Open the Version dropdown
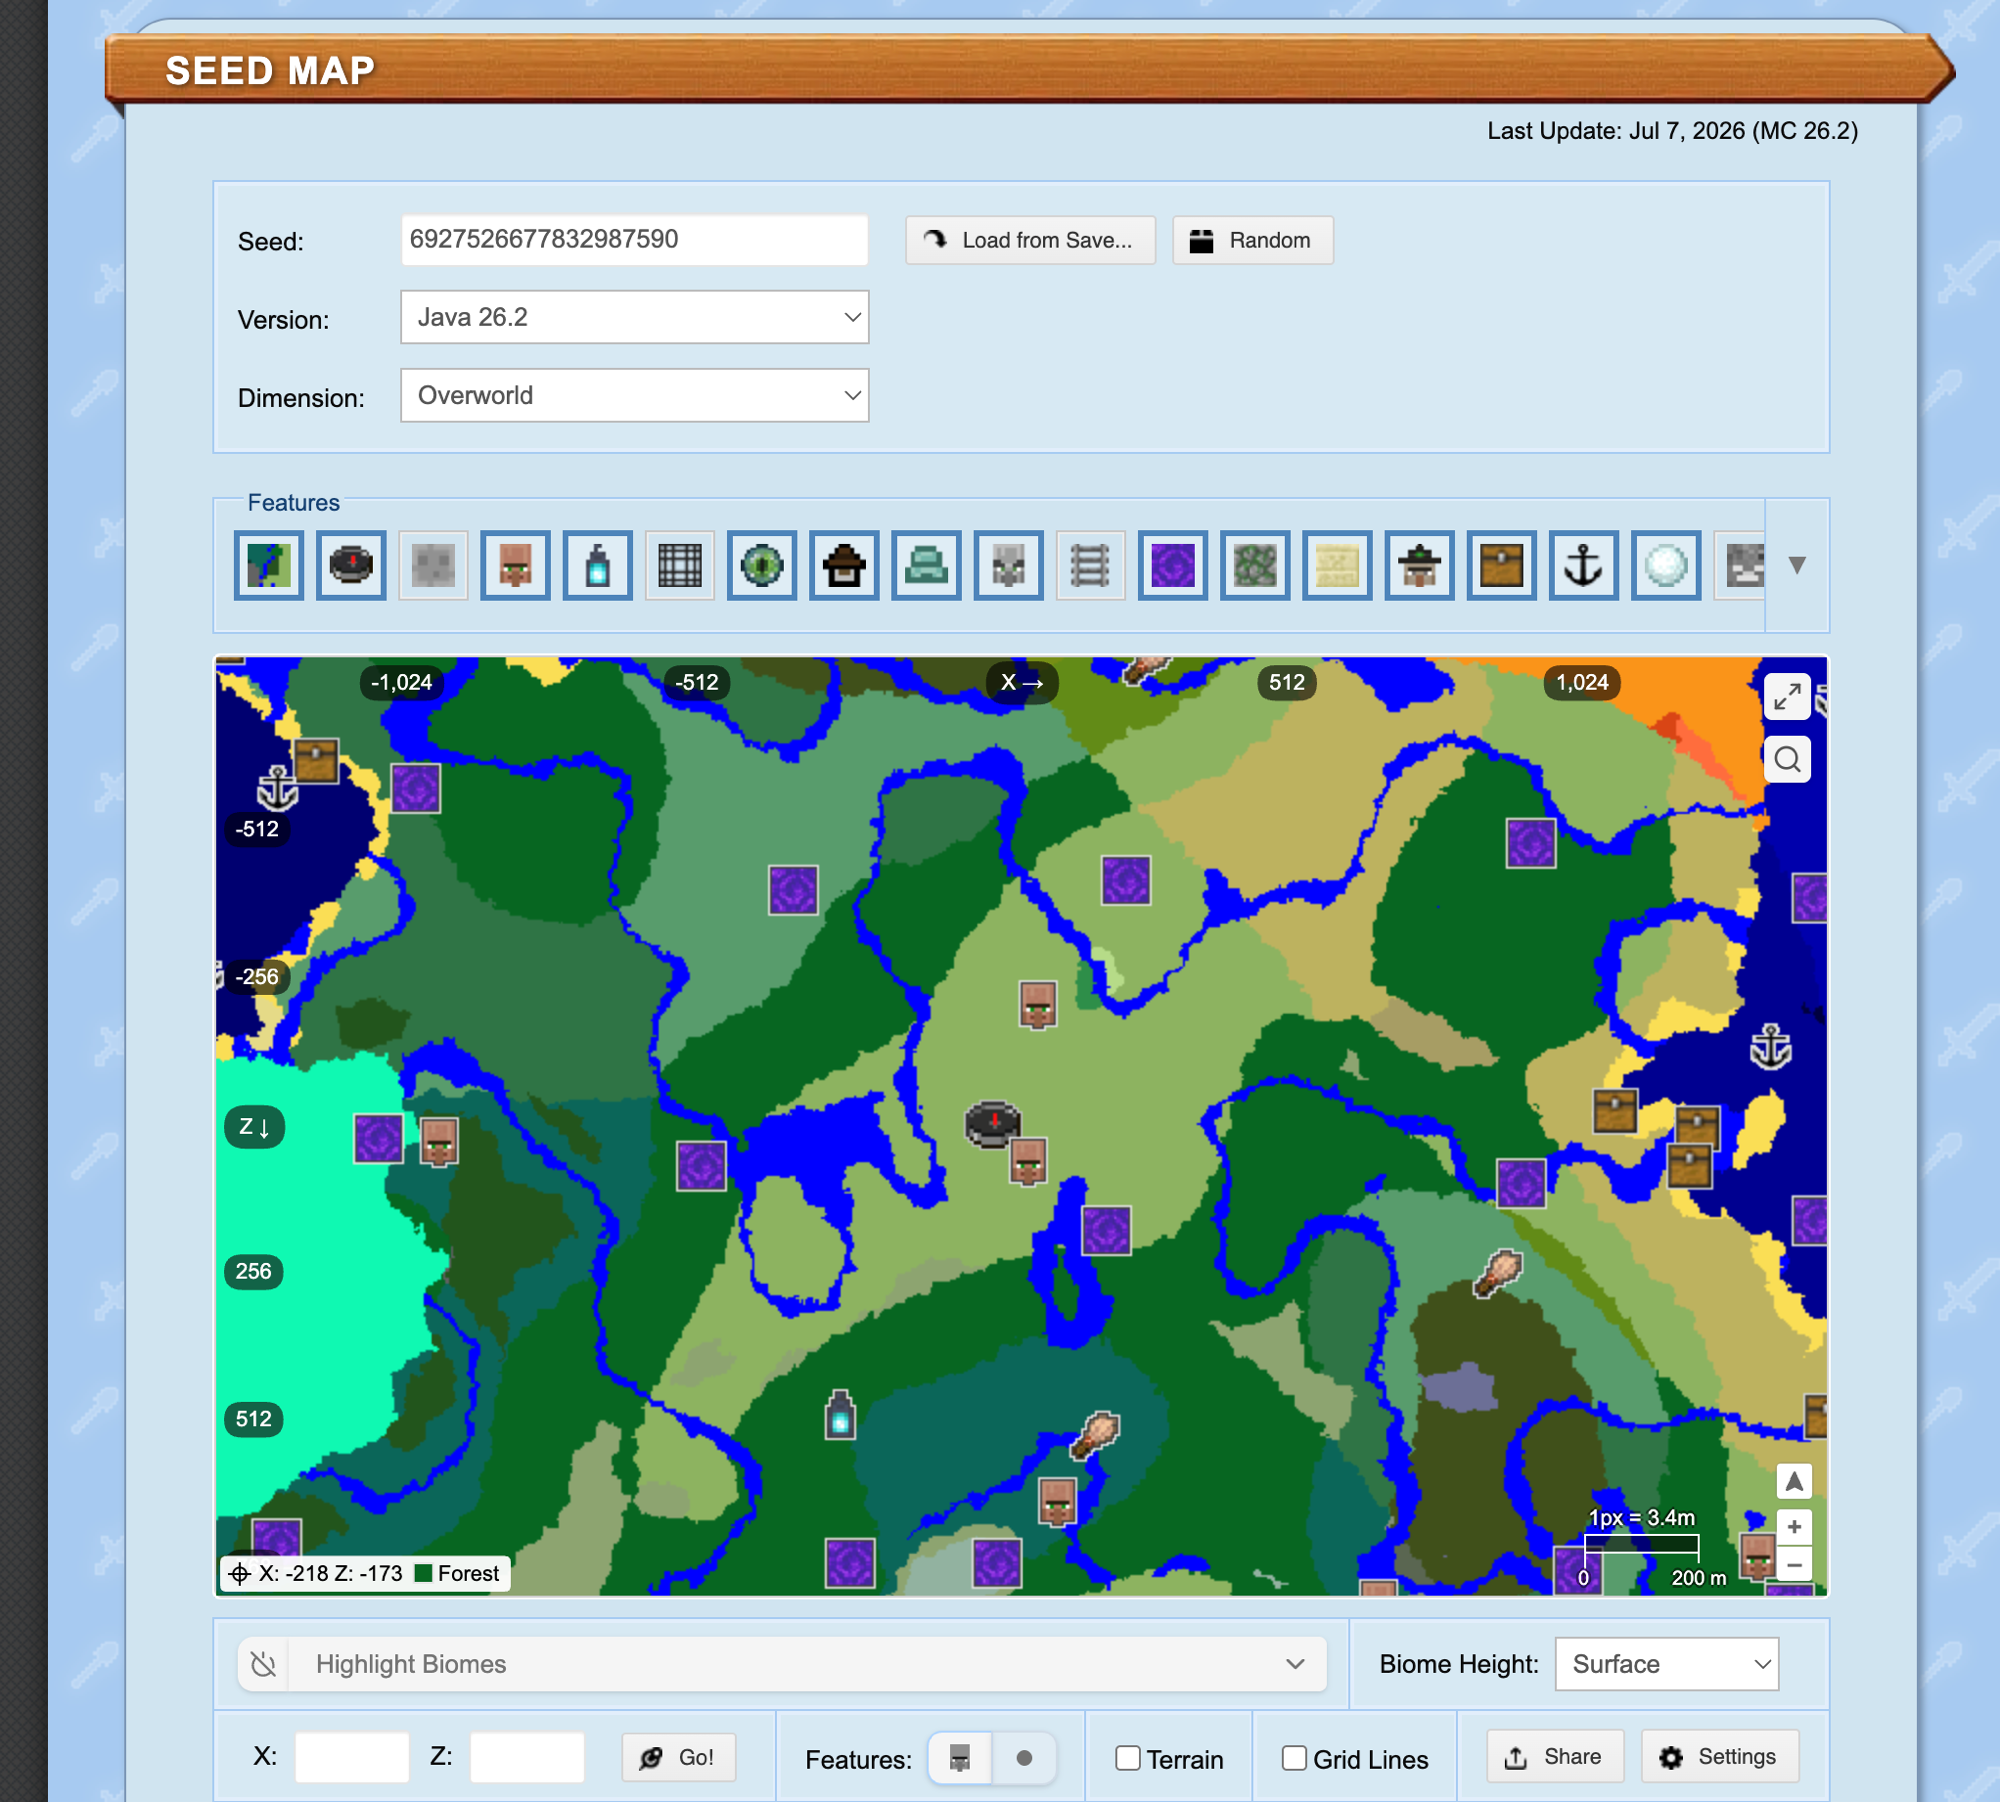The image size is (2000, 1802). [635, 317]
